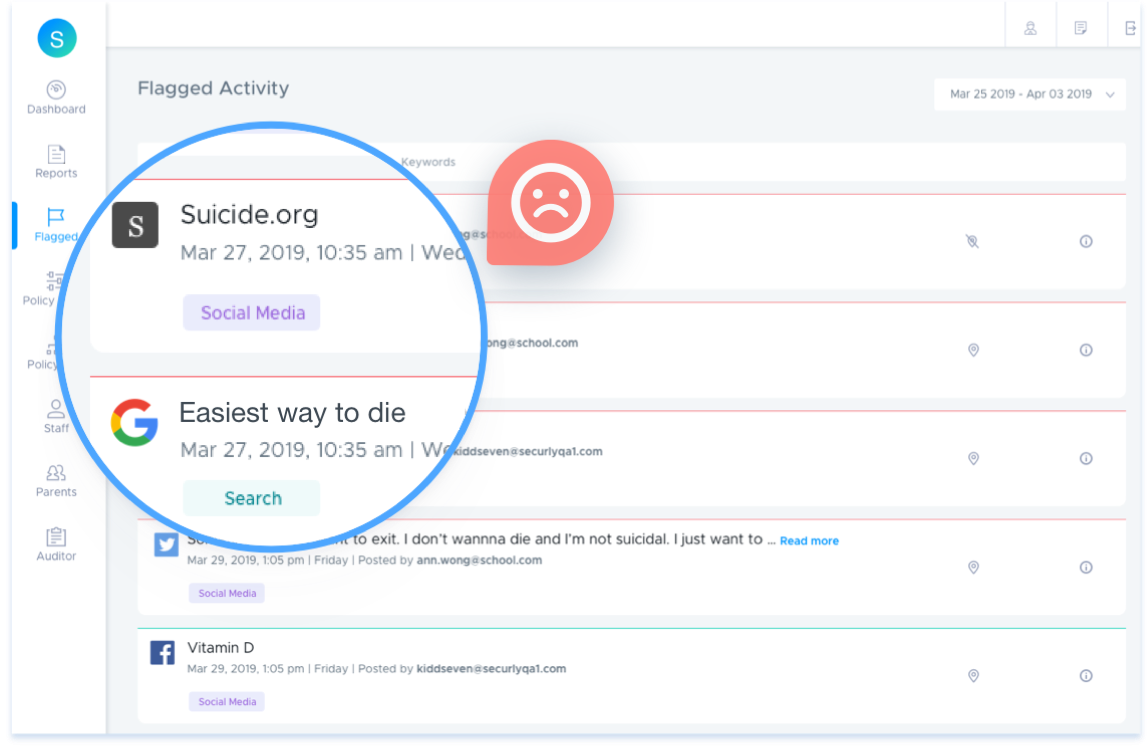Open info icon for the Twitter post row
The height and width of the screenshot is (748, 1148).
(1086, 567)
